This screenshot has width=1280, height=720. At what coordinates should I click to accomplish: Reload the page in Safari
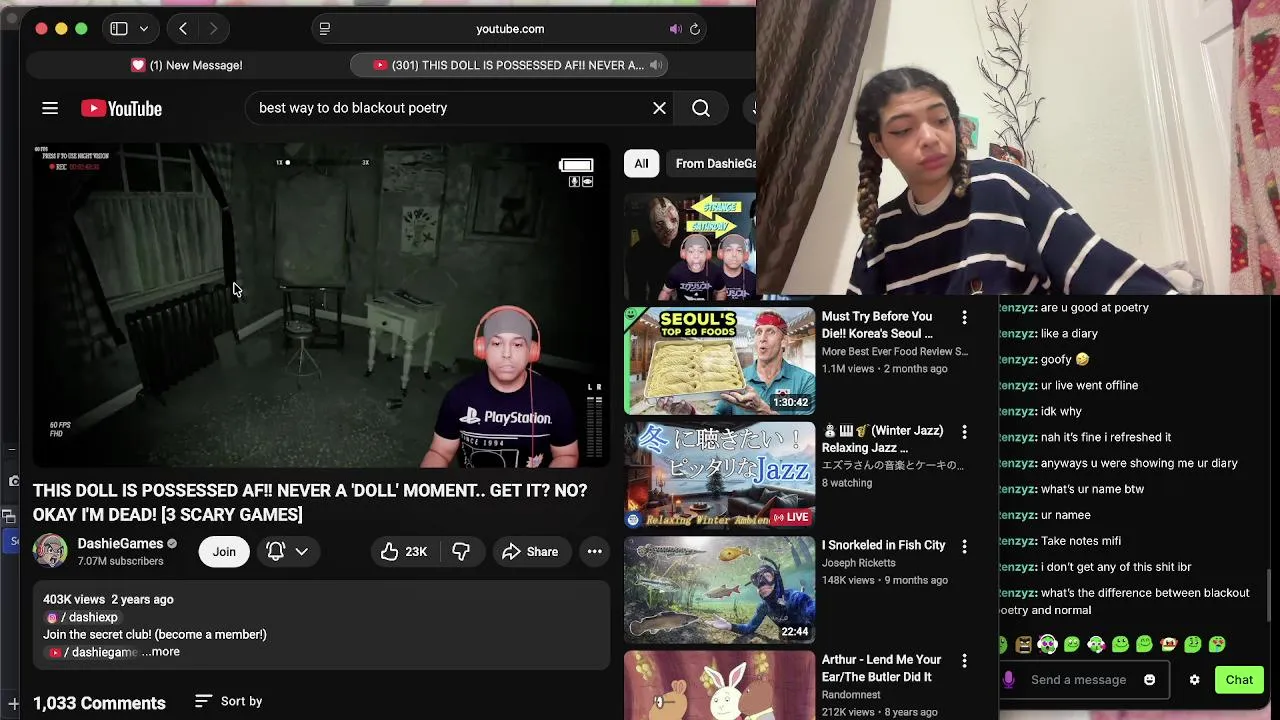(x=695, y=29)
